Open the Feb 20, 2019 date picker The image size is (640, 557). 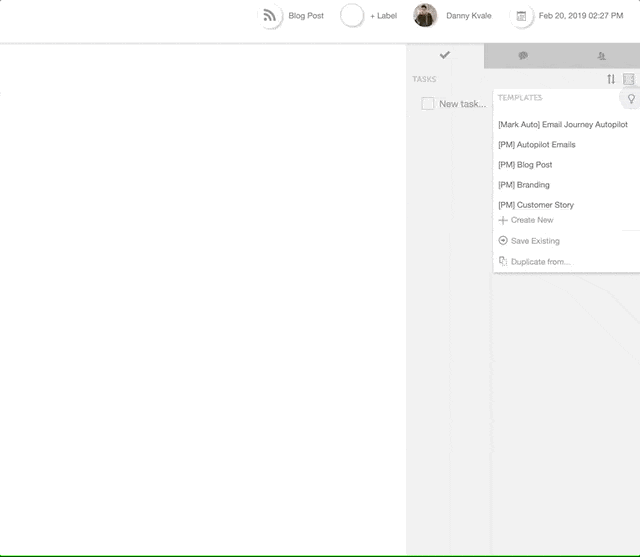[x=581, y=16]
